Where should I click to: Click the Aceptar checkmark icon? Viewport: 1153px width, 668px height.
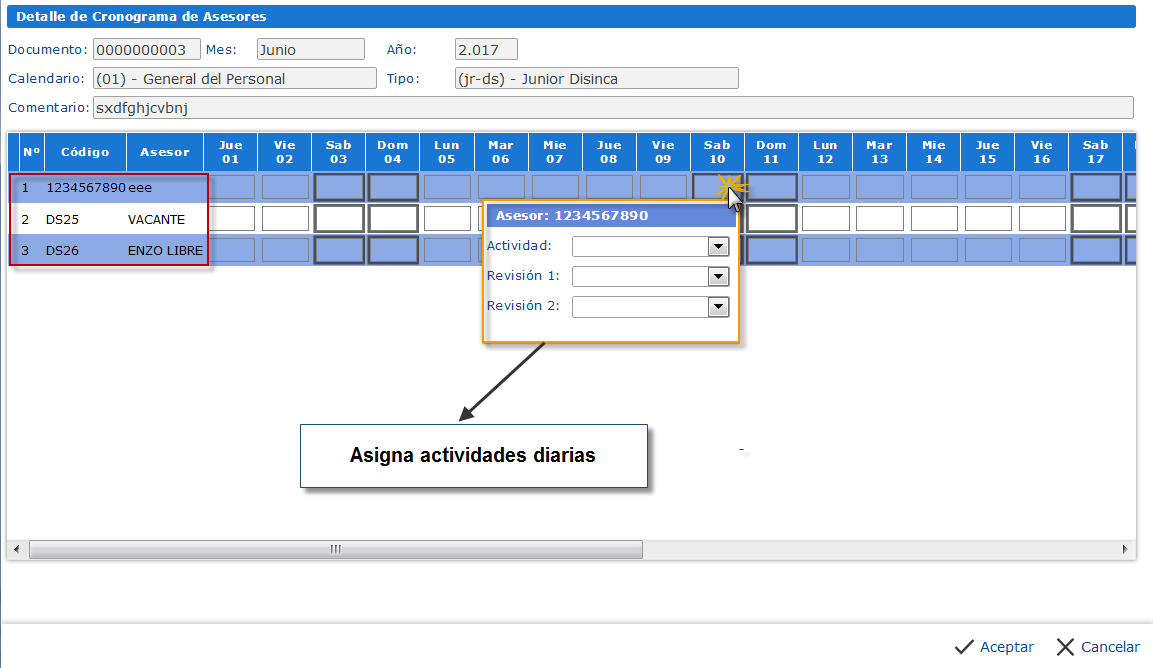pyautogui.click(x=964, y=647)
